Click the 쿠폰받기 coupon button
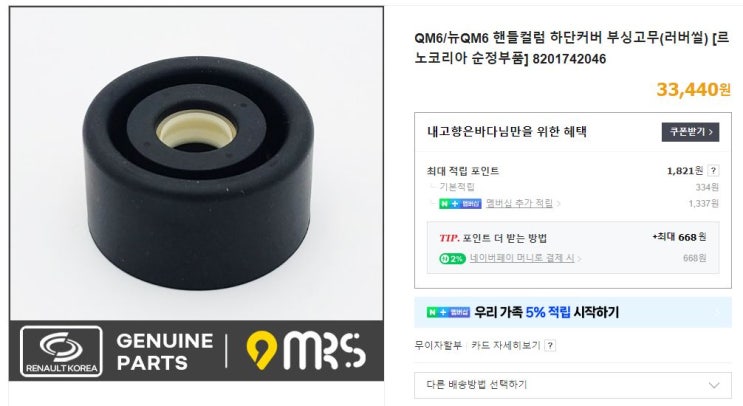Image resolution: width=743 pixels, height=406 pixels. pyautogui.click(x=690, y=132)
